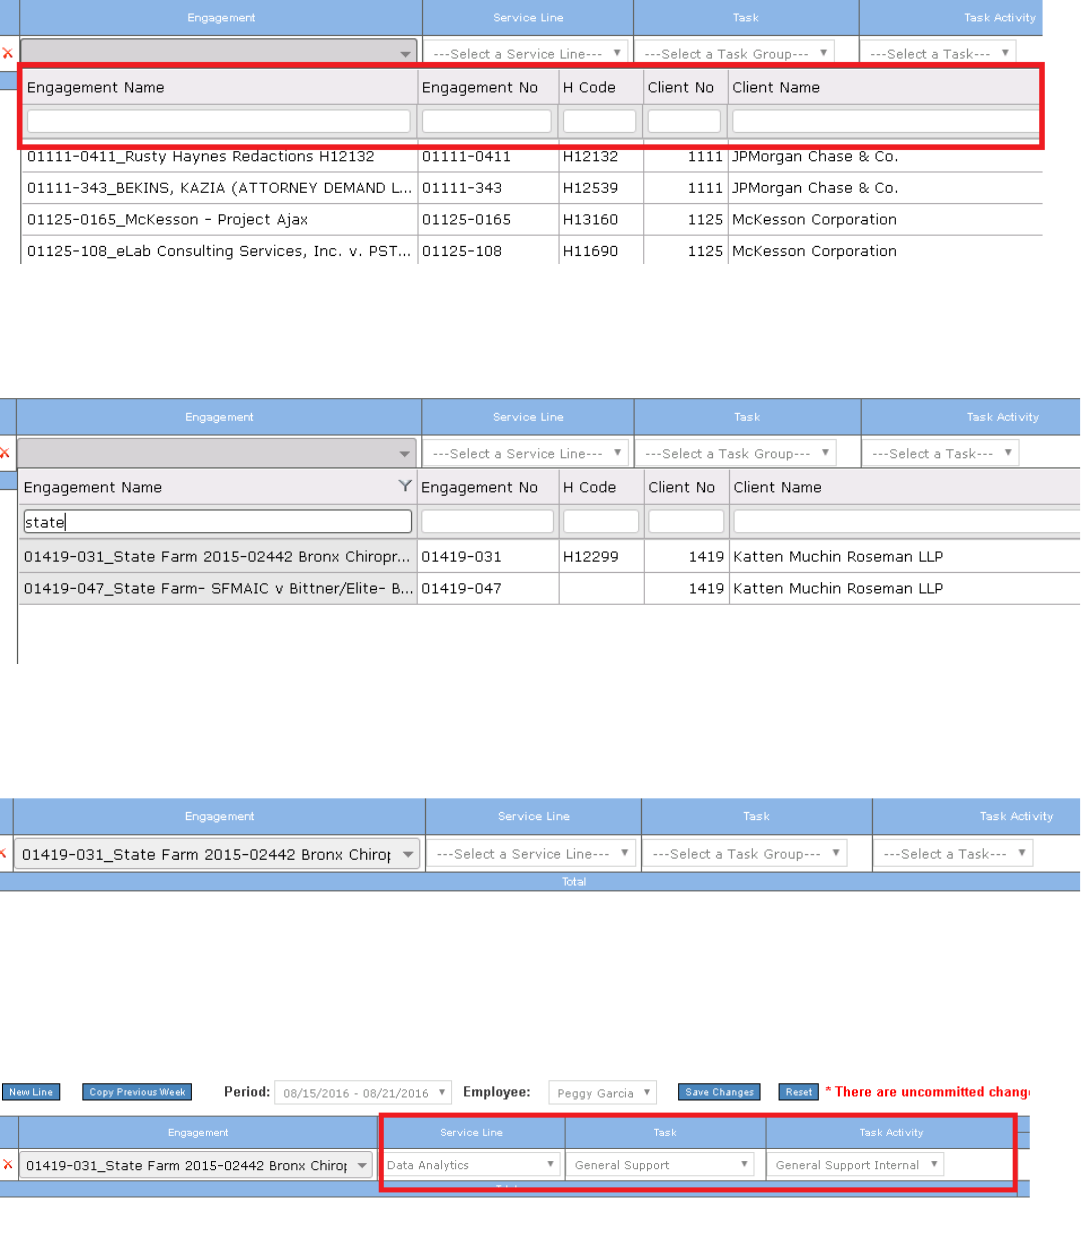Click the Client Name filter above JPMorgan Chase & Co.

886,121
